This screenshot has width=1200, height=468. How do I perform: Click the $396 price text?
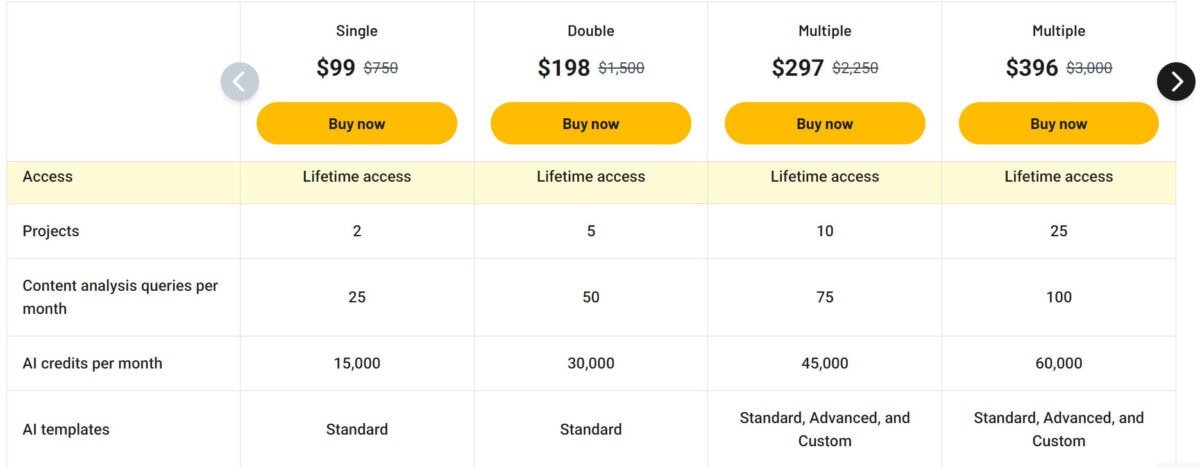(x=1032, y=68)
